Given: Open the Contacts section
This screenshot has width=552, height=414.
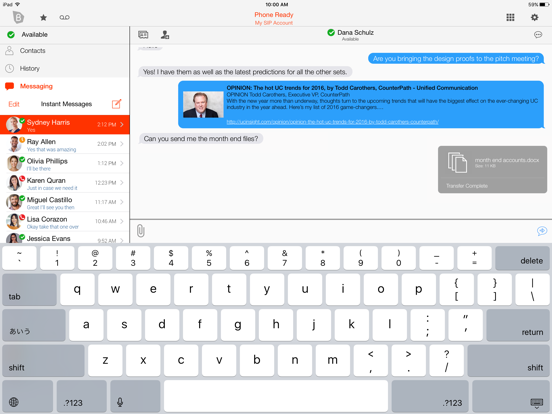Looking at the screenshot, I should pyautogui.click(x=64, y=51).
